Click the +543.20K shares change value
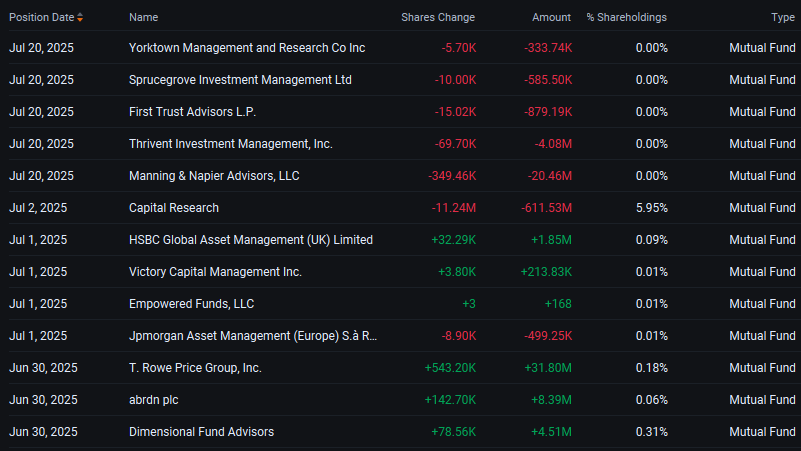The height and width of the screenshot is (451, 801). pyautogui.click(x=450, y=368)
